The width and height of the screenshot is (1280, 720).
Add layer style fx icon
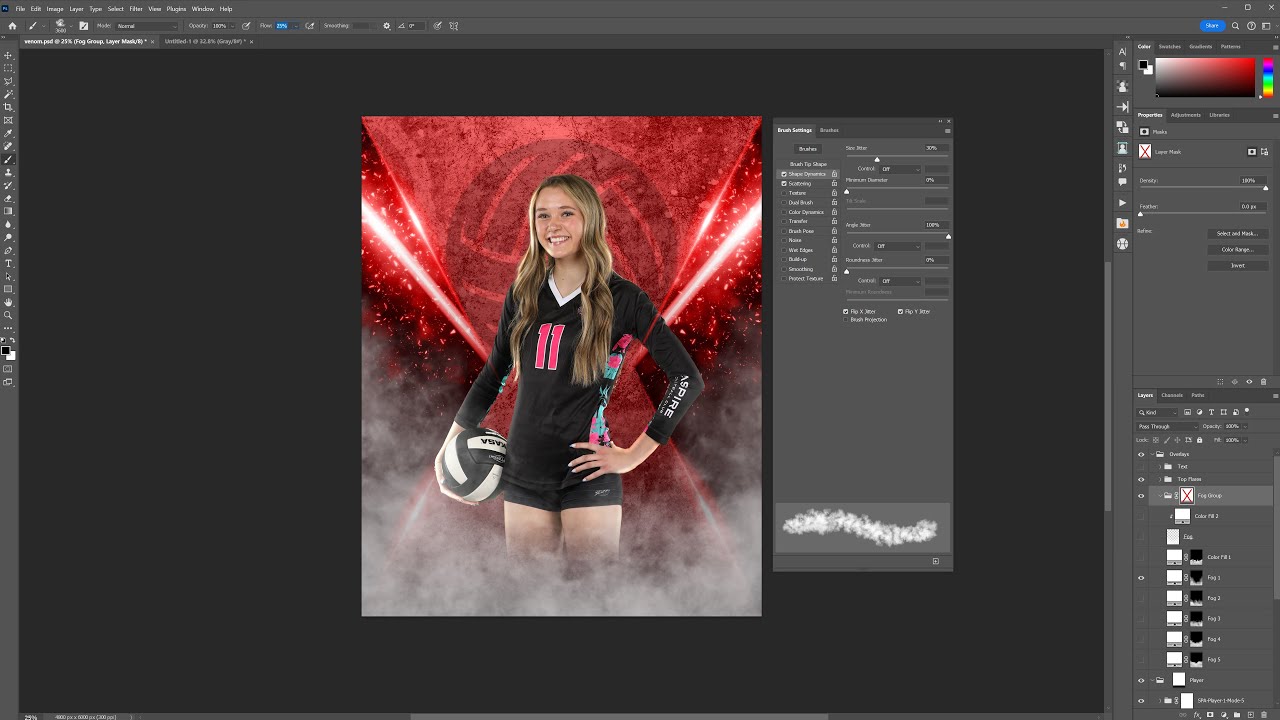tap(1197, 714)
